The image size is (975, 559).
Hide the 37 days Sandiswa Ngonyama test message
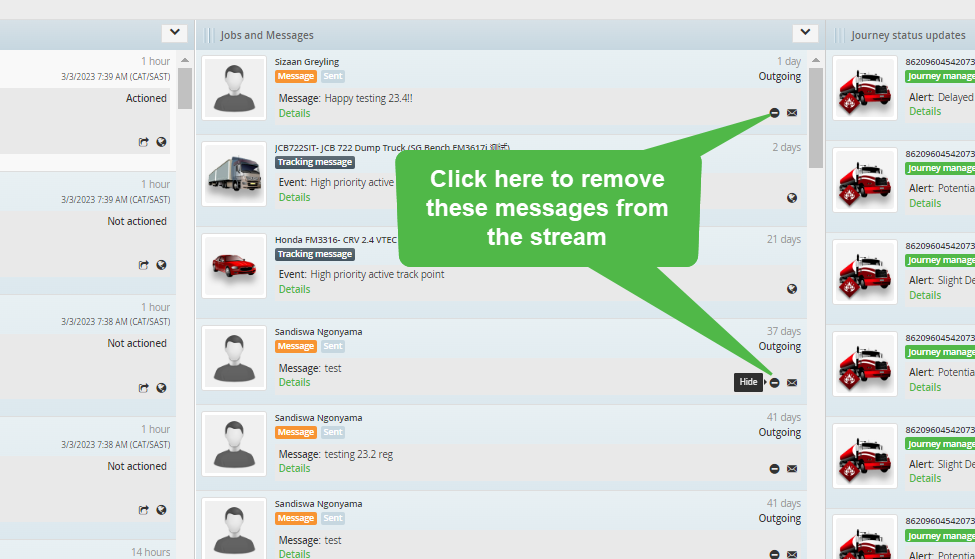coord(774,382)
